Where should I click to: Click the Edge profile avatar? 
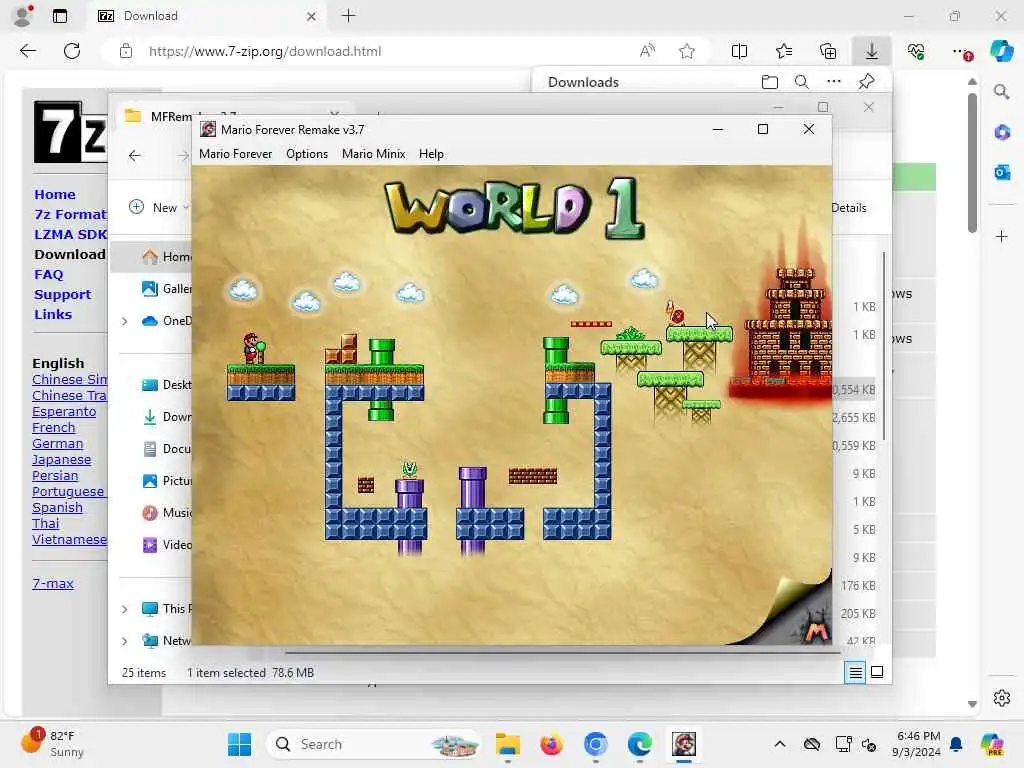pos(23,16)
